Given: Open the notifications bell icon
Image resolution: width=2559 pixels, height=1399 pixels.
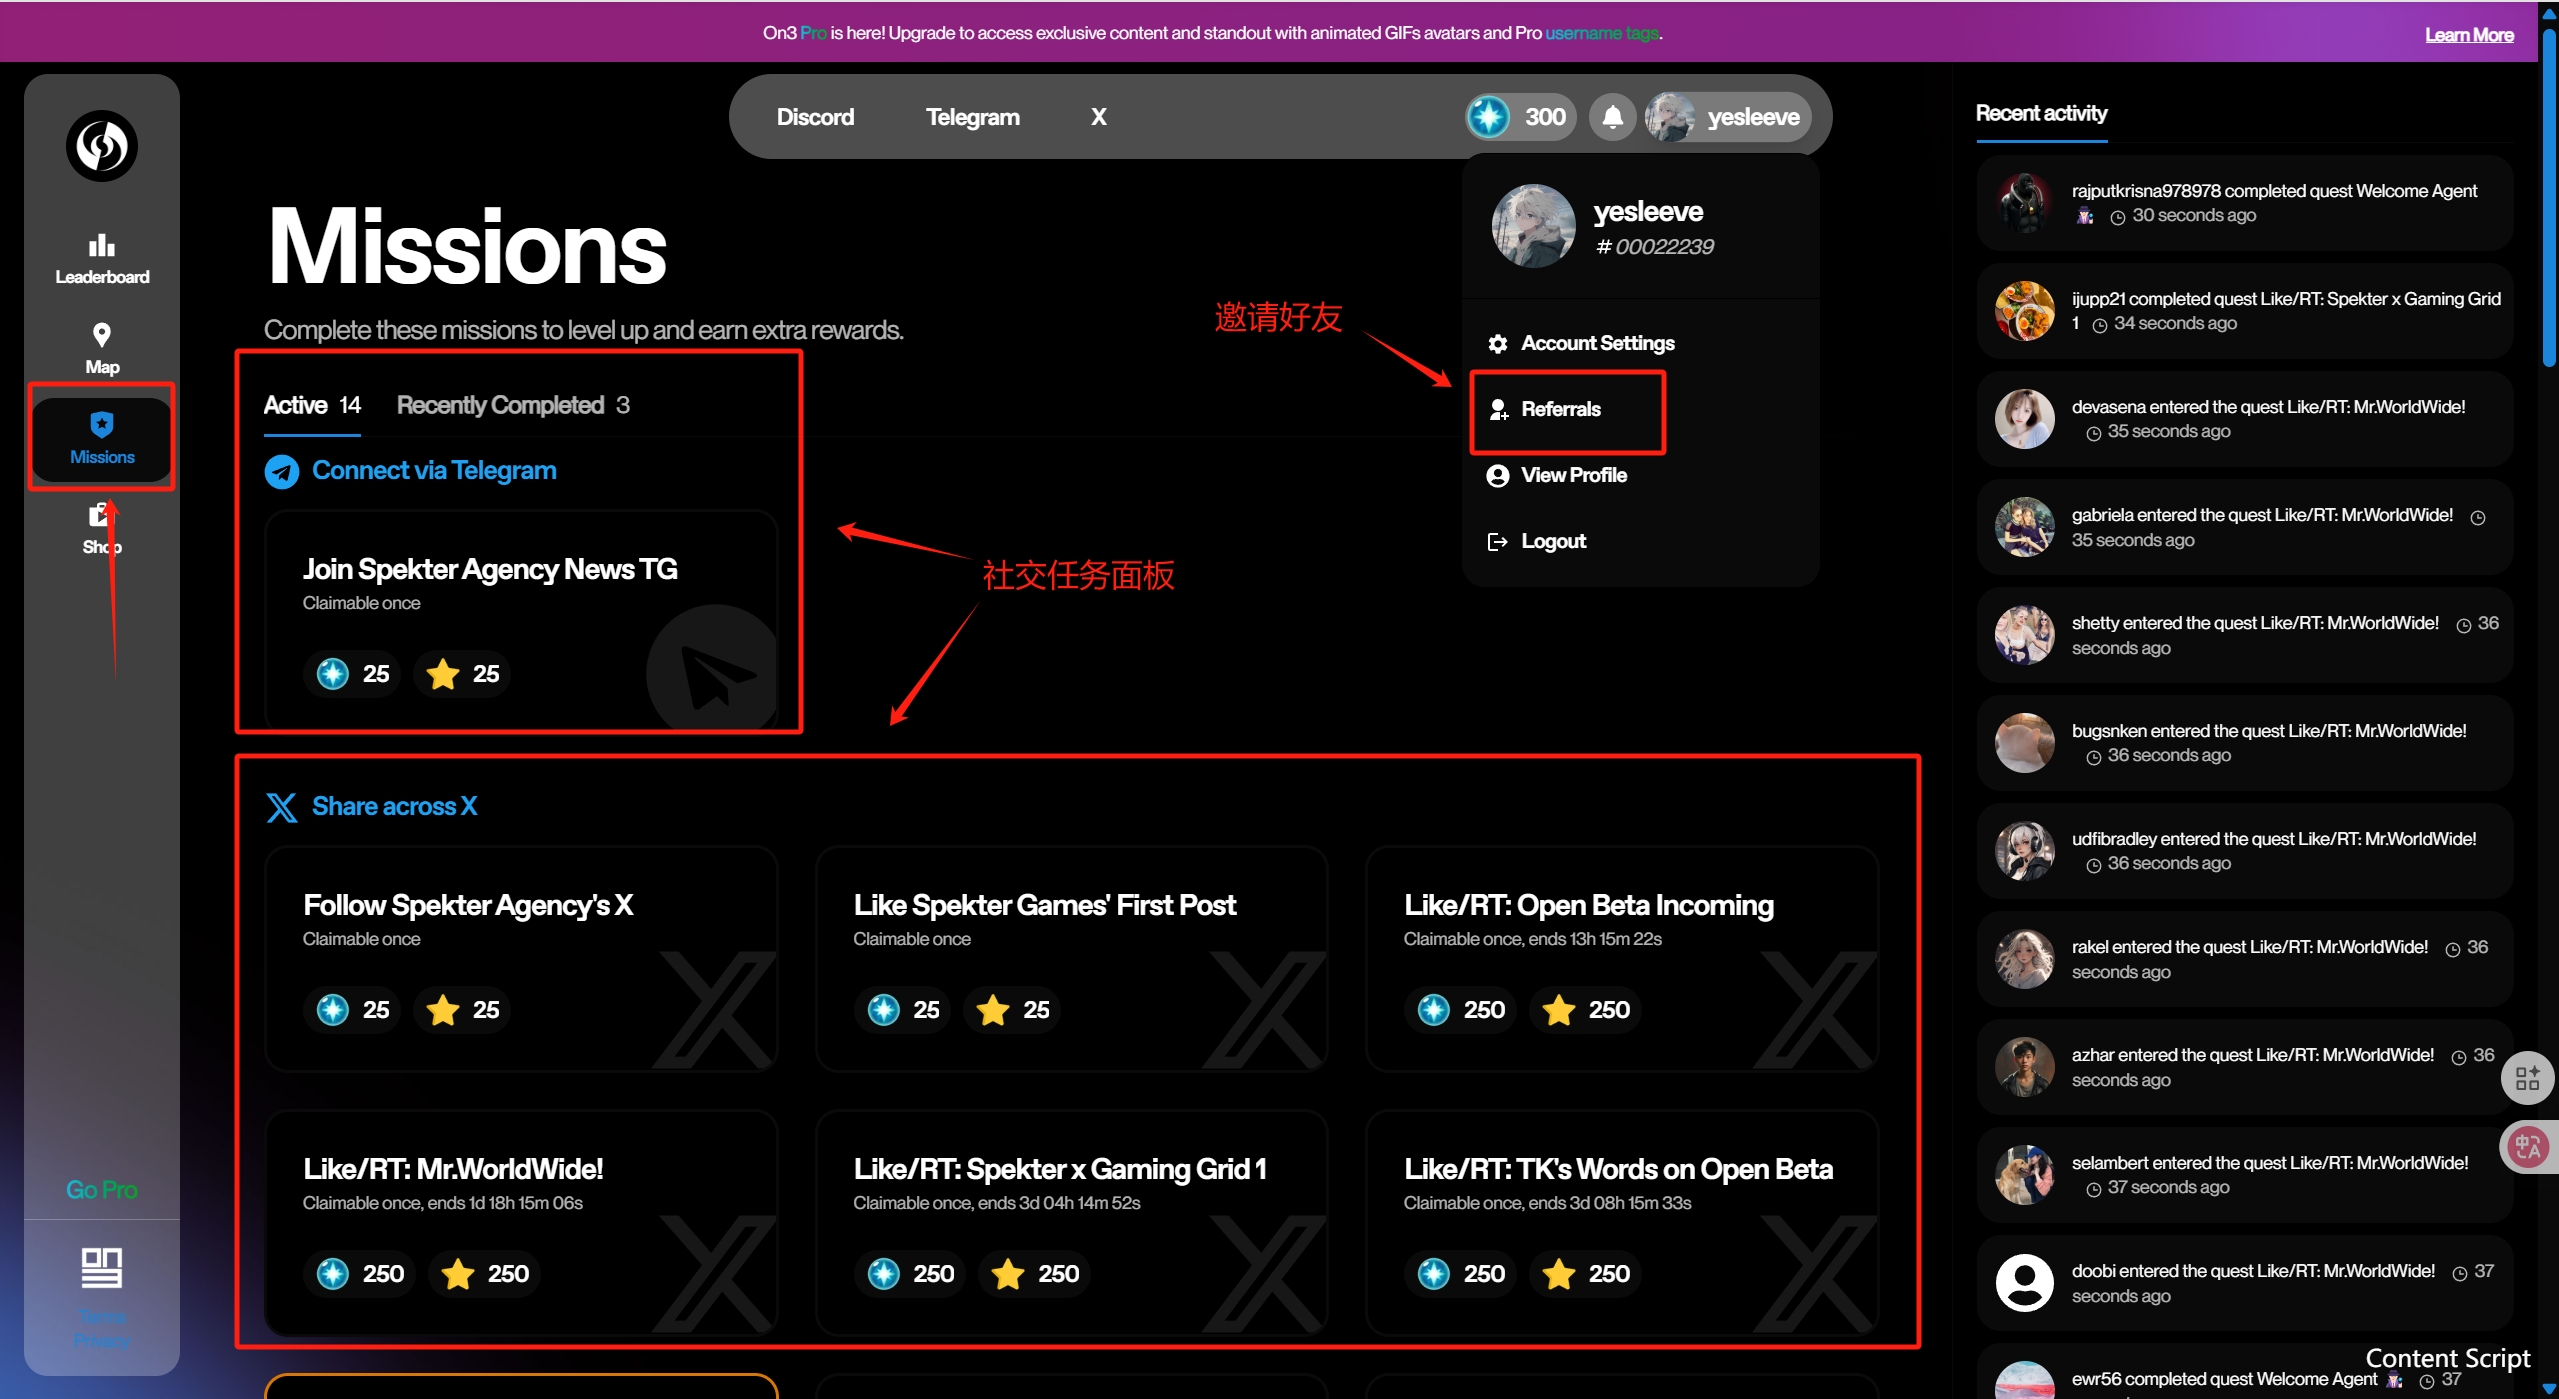Looking at the screenshot, I should 1612,117.
